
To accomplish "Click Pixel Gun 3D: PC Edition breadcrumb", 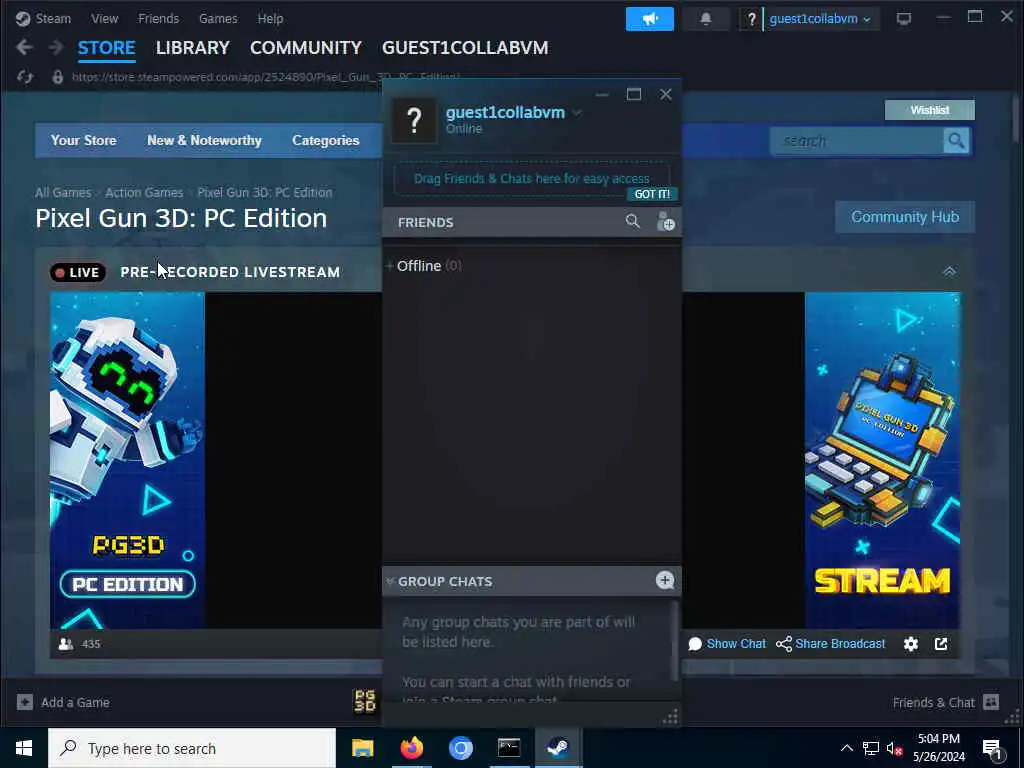I will click(x=264, y=192).
